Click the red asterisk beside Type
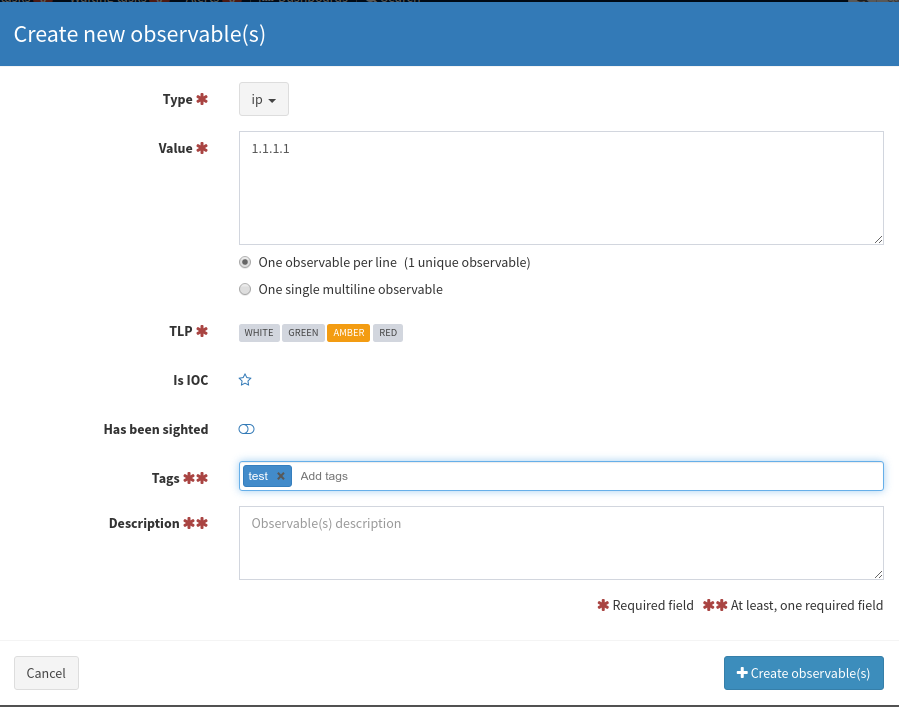This screenshot has height=707, width=899. click(203, 99)
